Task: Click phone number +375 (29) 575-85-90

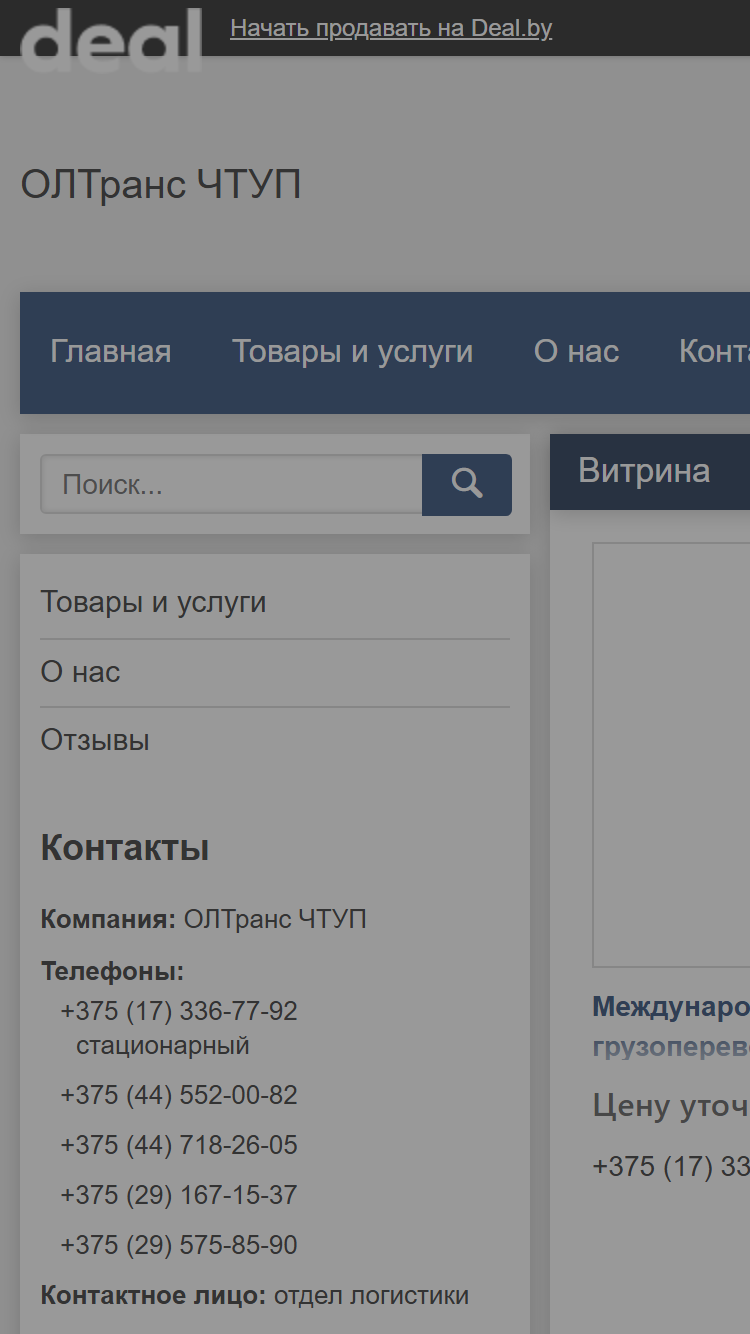Action: point(179,1245)
